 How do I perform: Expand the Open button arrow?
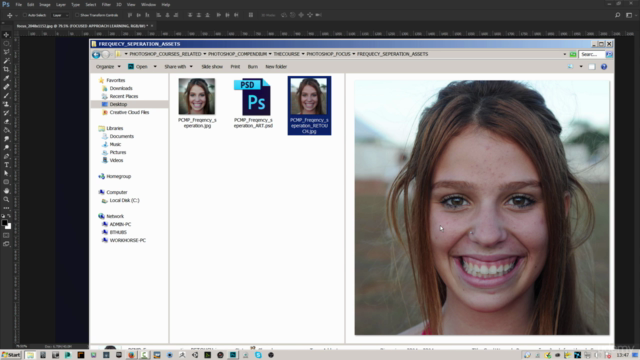[x=155, y=67]
